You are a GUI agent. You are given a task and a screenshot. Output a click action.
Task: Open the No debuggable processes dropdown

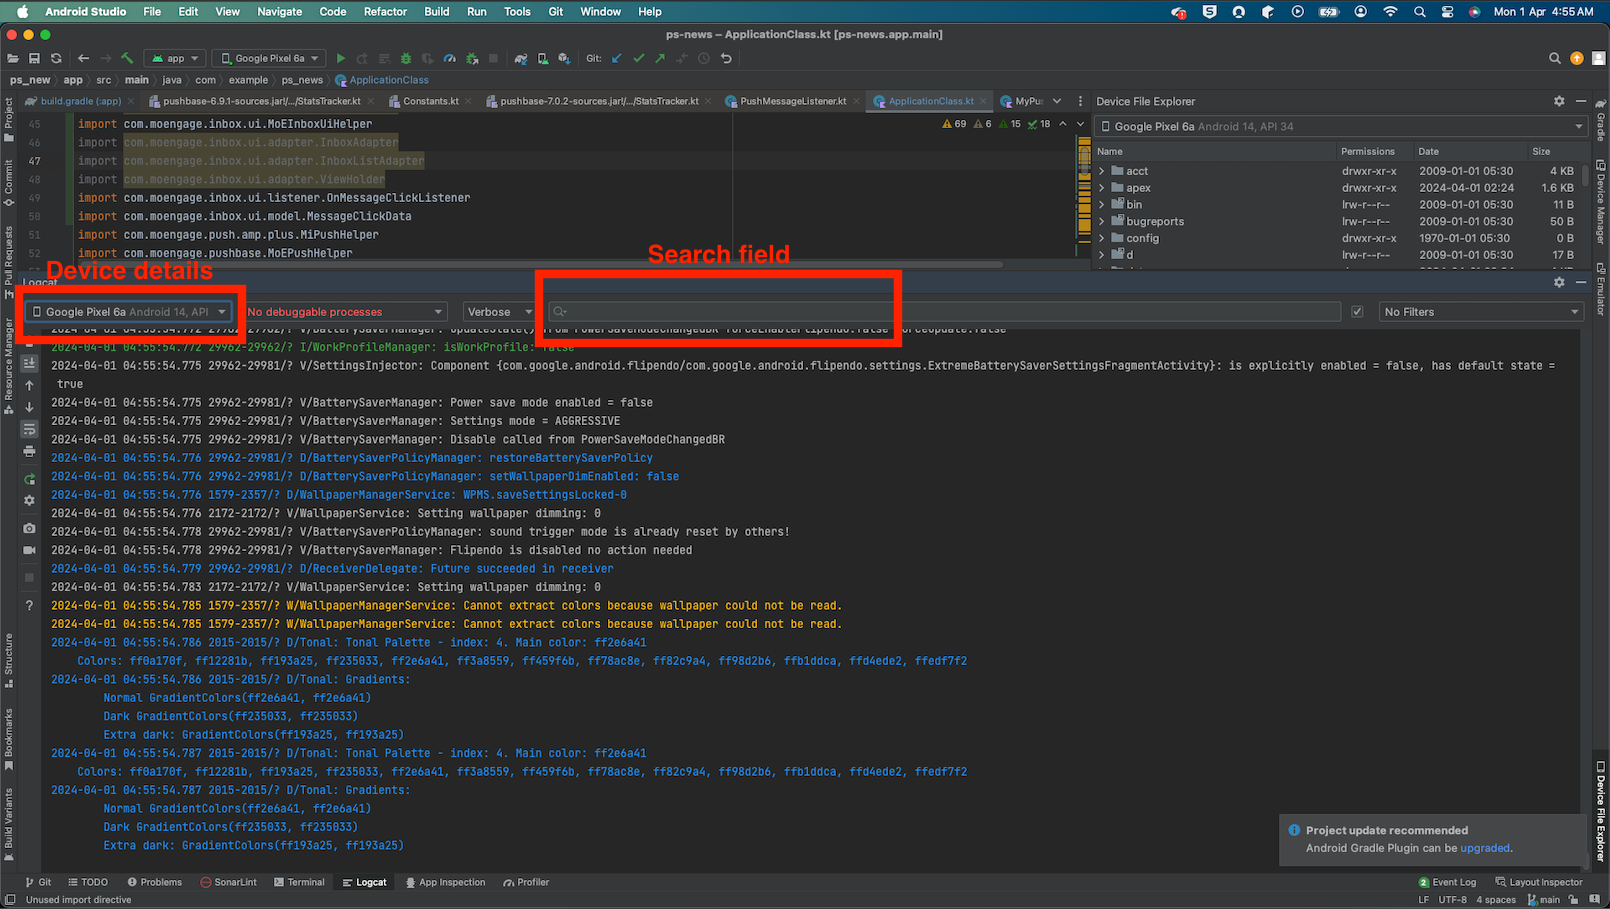coord(345,312)
